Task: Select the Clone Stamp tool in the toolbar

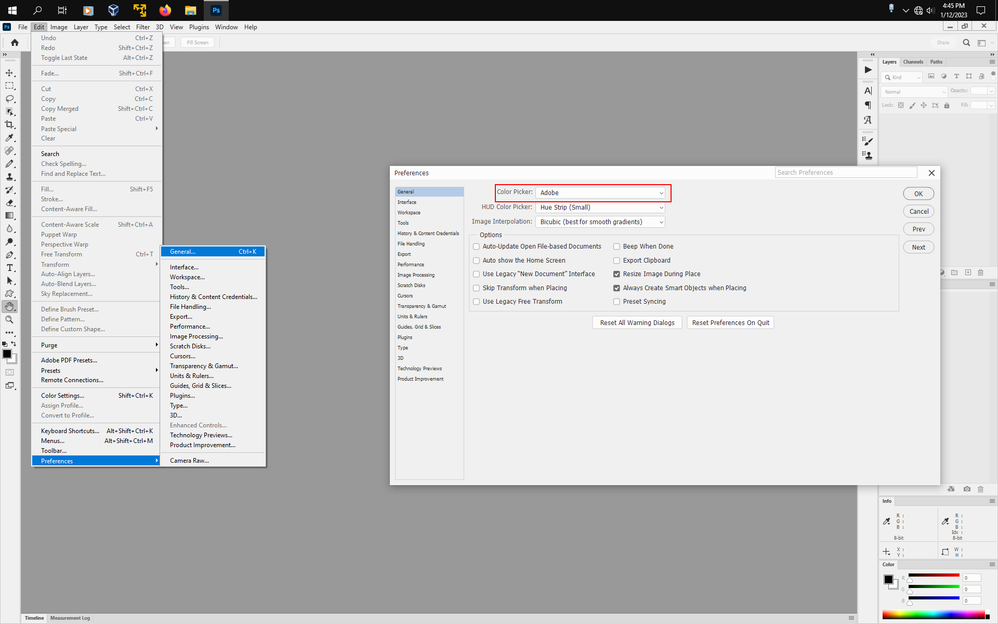Action: 10,176
